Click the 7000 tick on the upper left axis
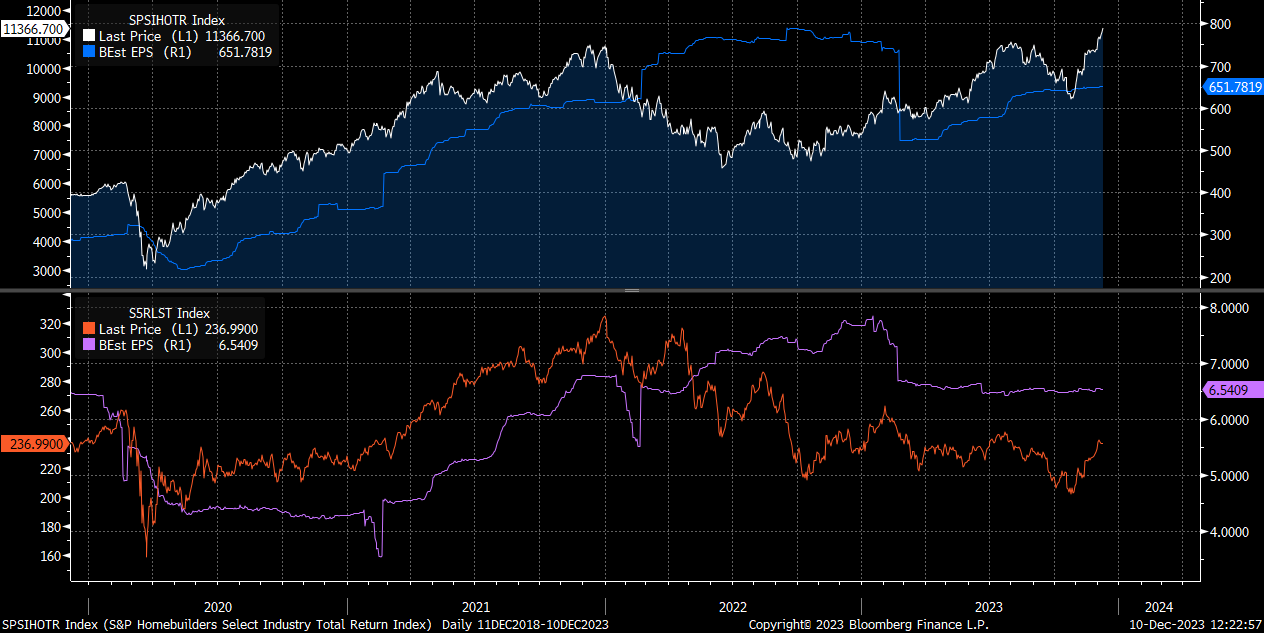Screen dimensions: 1264x633 tap(49, 156)
